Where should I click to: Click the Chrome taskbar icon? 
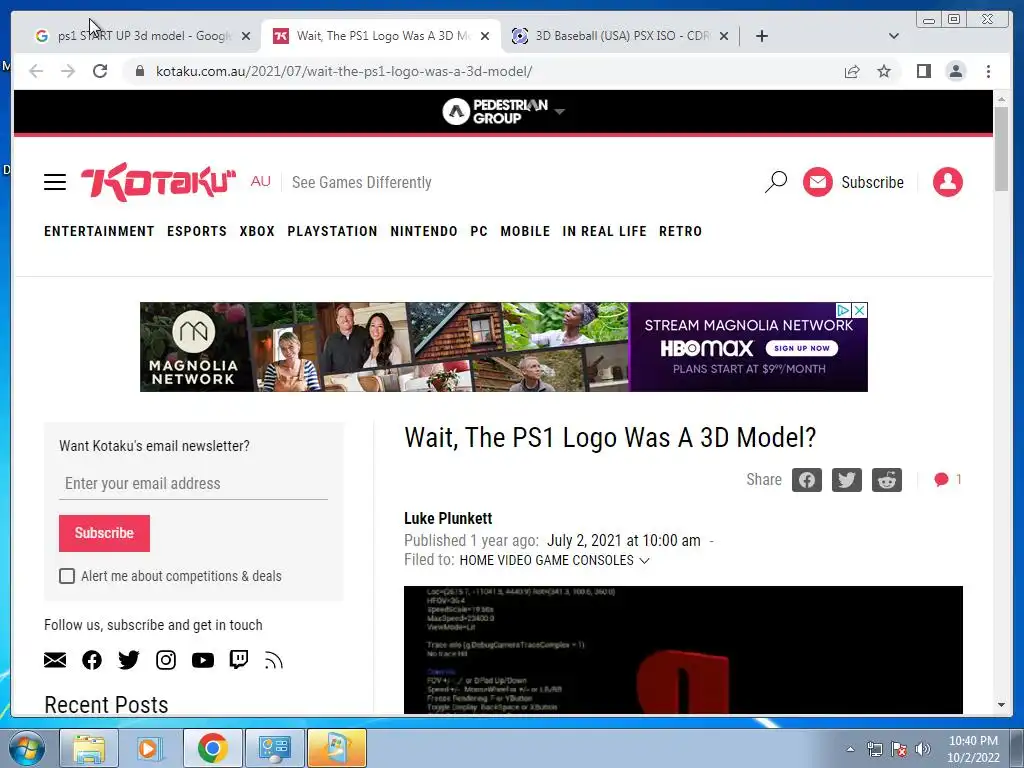pos(212,748)
